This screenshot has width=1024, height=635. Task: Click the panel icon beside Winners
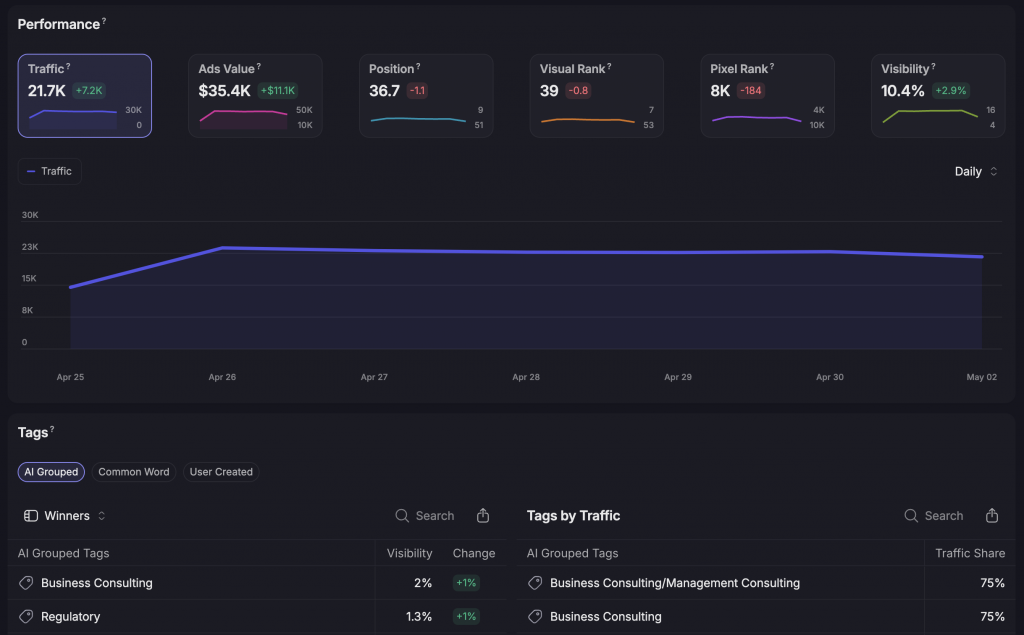coord(31,515)
